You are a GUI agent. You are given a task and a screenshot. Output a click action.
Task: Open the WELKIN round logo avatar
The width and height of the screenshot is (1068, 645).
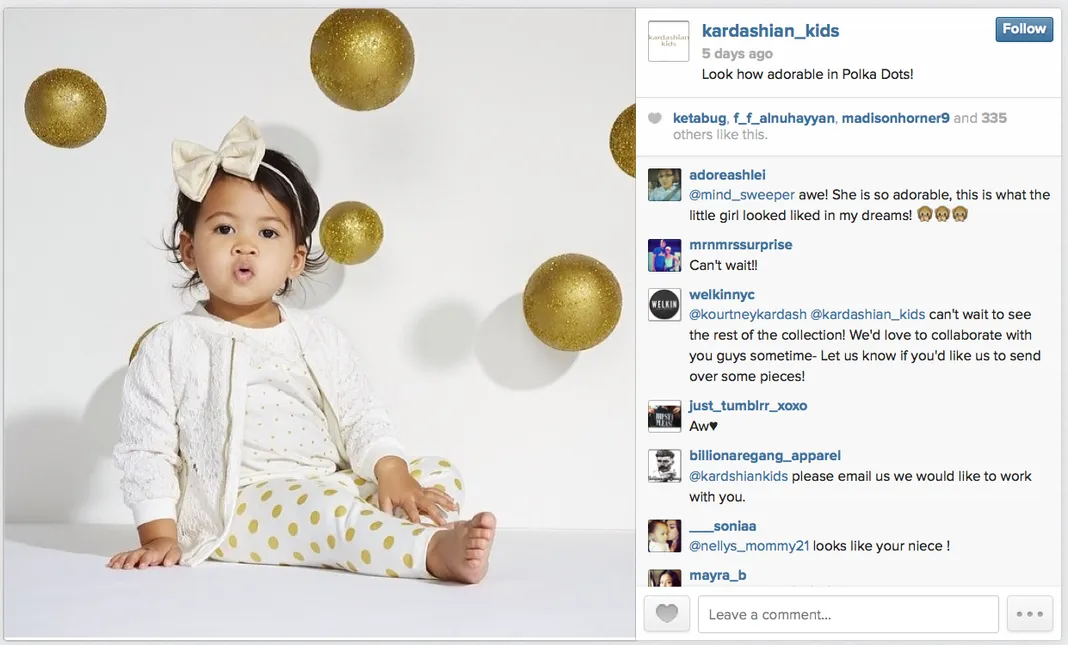[664, 304]
